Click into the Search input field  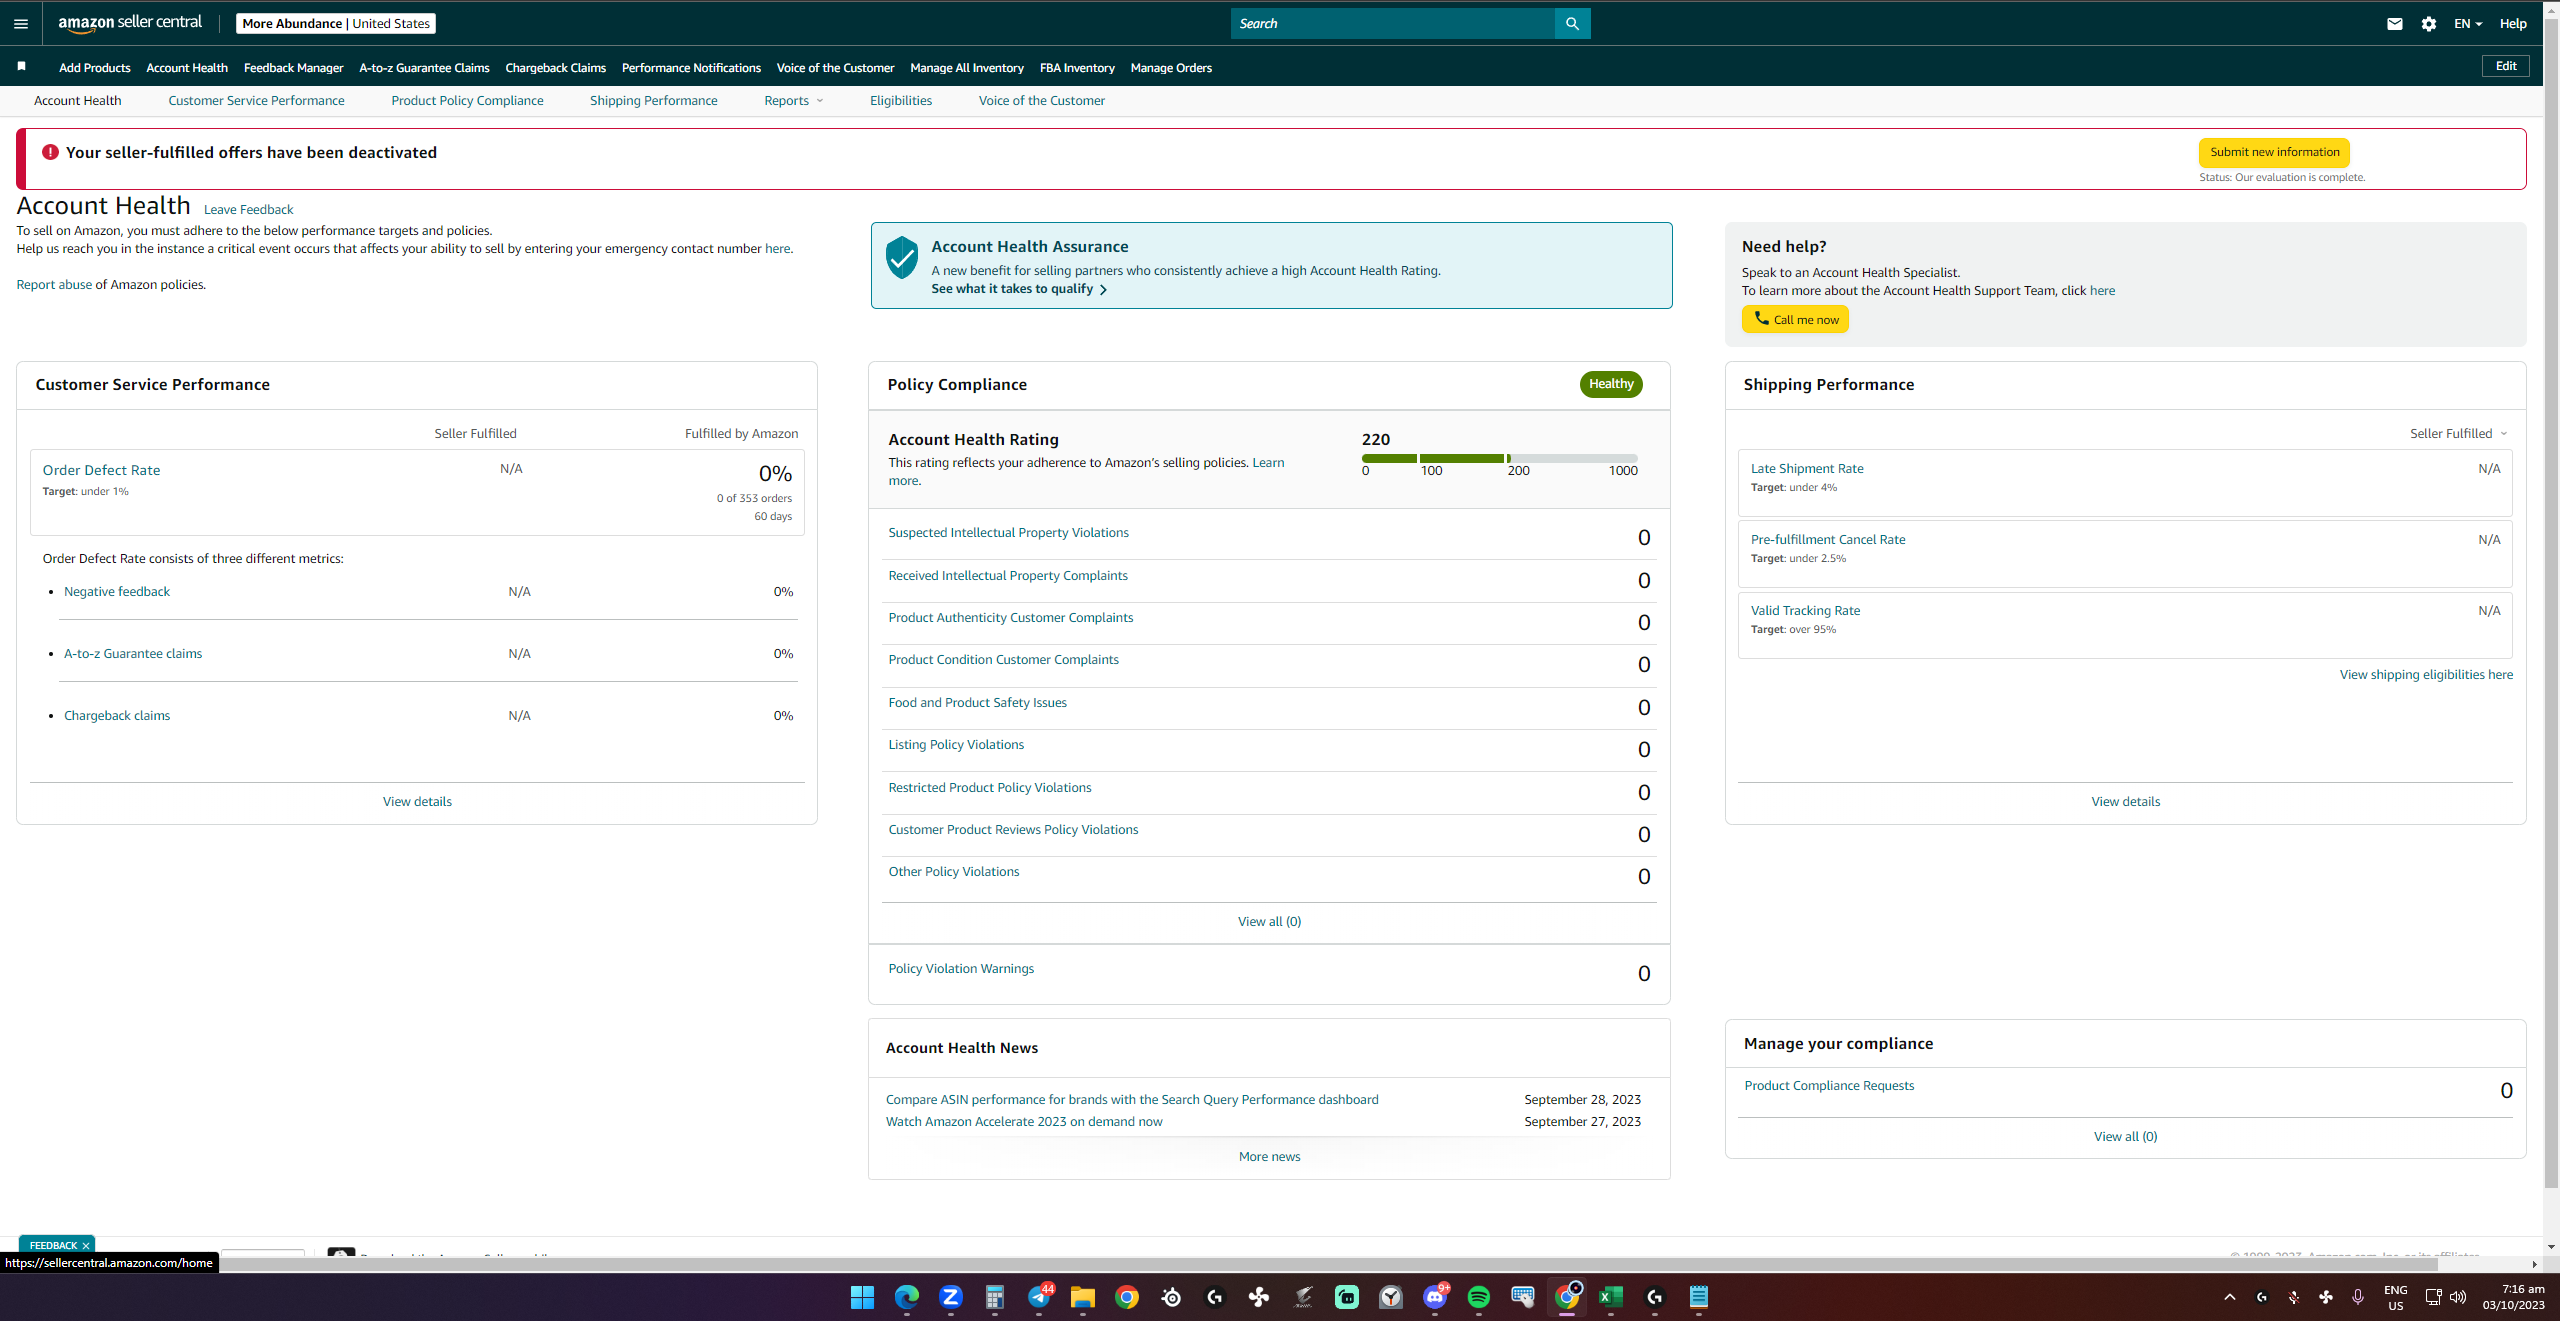tap(1393, 23)
